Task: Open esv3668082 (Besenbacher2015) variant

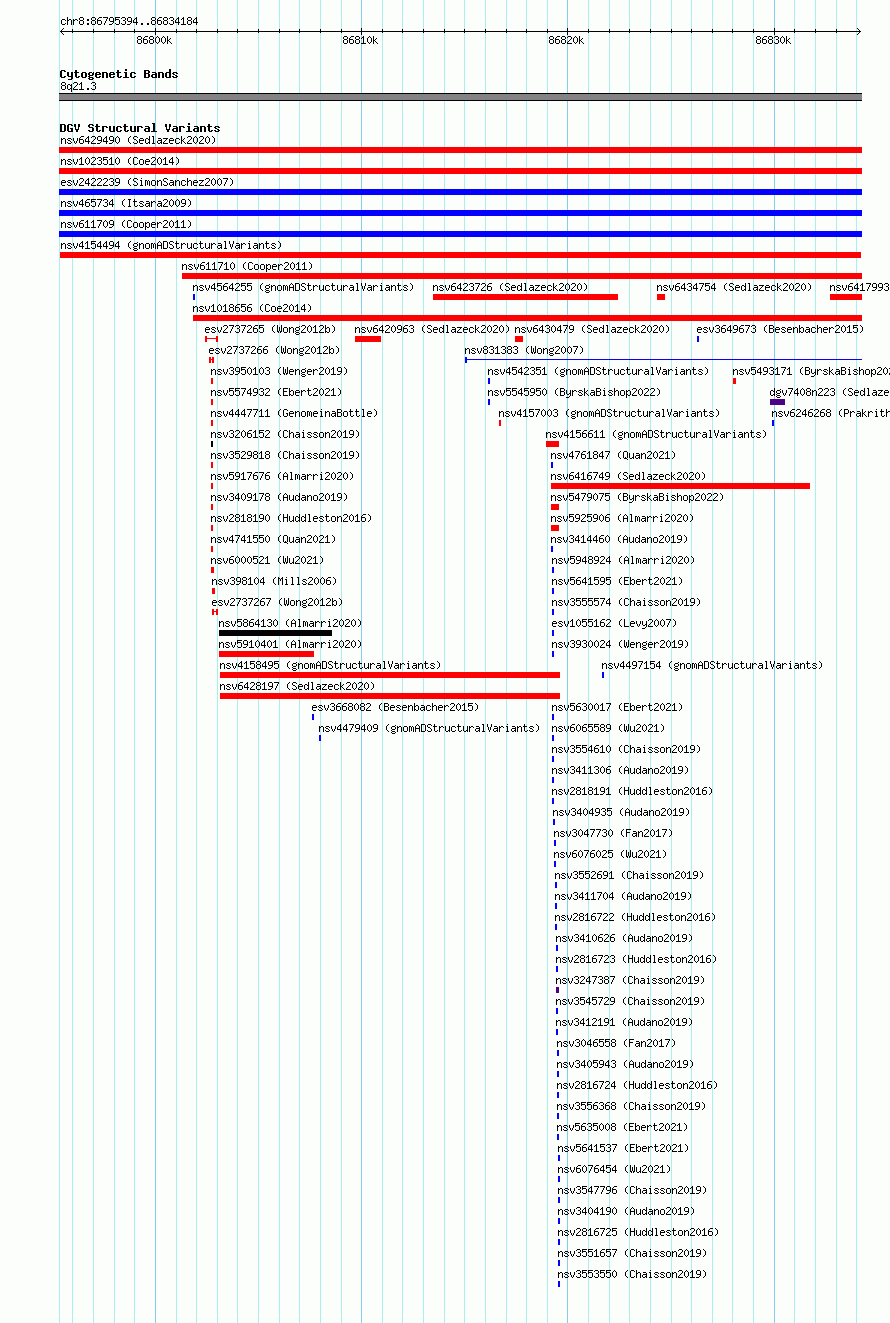Action: pos(395,708)
